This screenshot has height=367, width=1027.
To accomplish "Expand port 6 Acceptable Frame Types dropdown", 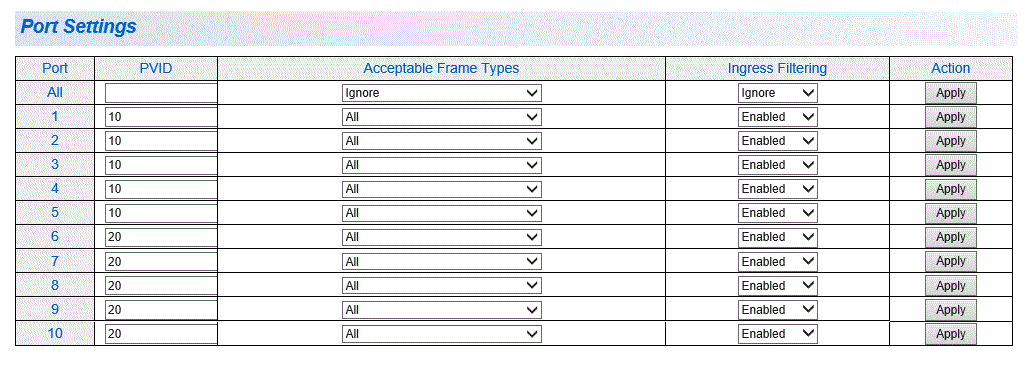I will coord(441,237).
